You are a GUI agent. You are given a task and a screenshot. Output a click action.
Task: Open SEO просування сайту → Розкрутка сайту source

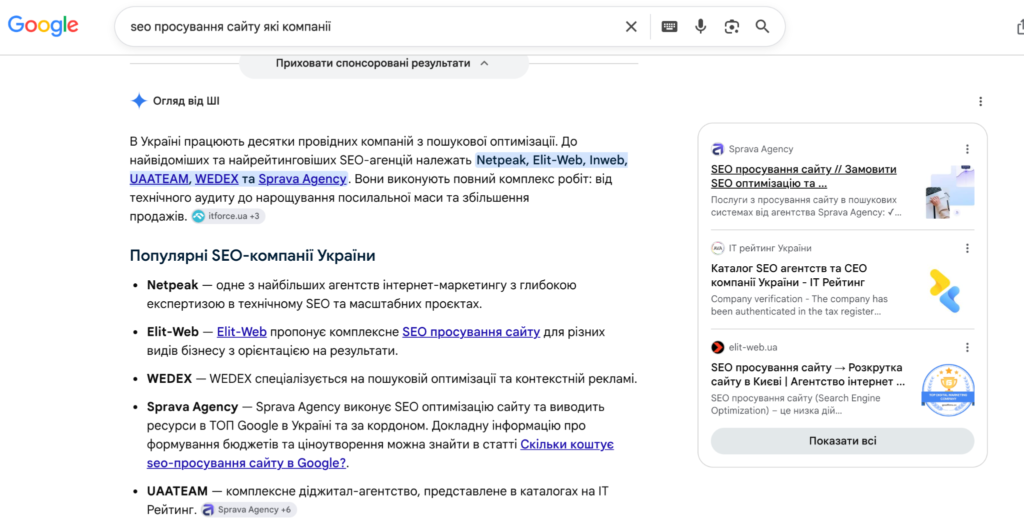click(807, 374)
